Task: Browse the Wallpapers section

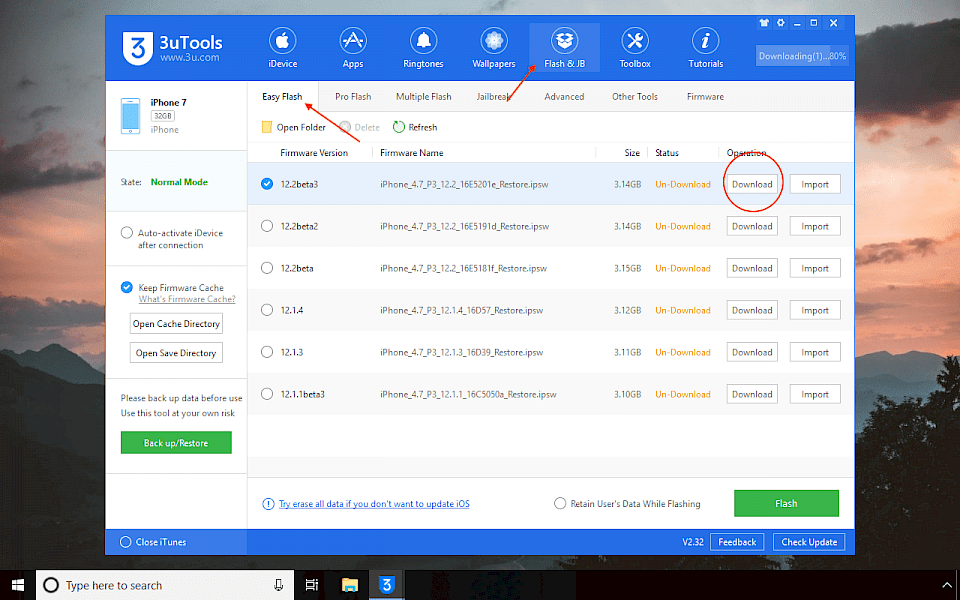Action: [x=493, y=48]
